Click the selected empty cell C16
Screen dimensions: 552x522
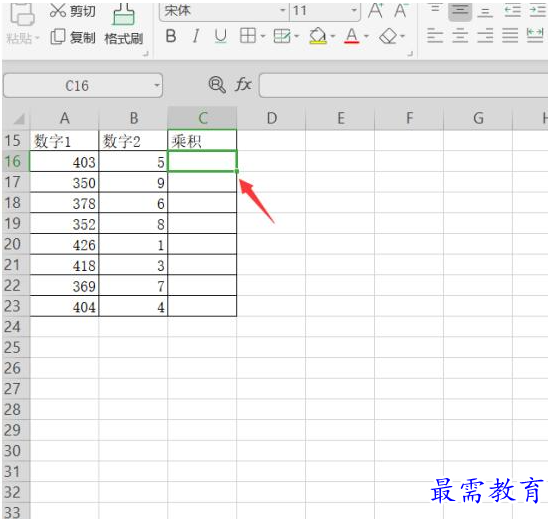[202, 162]
